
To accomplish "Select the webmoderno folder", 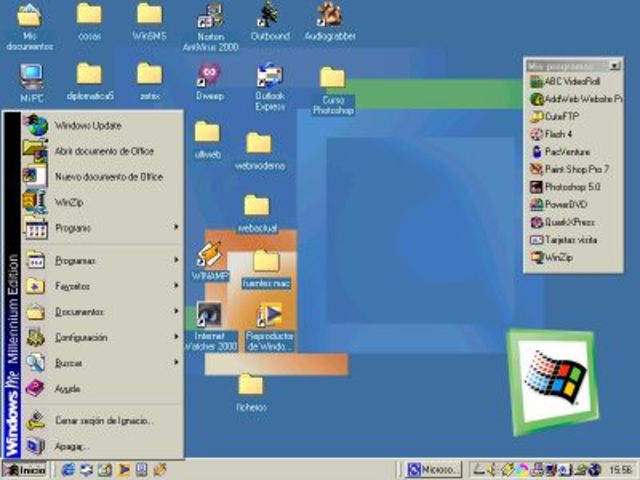I will point(260,151).
